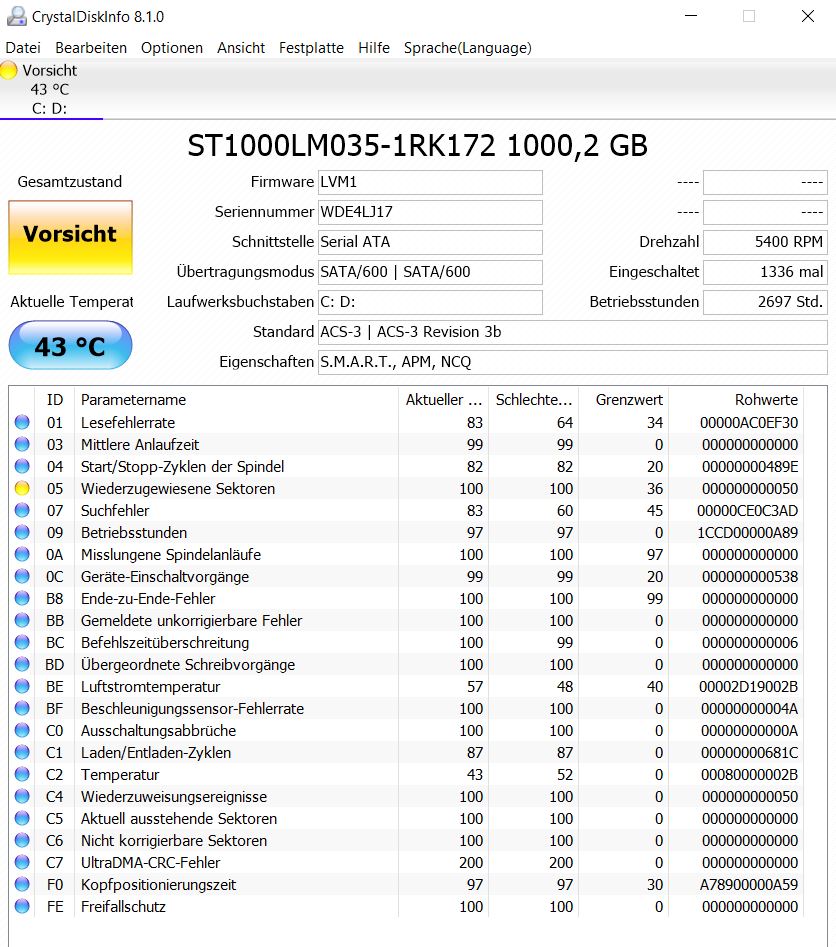The image size is (836, 947).
Task: Click the Standard field ACS-3 Revision 3b
Action: 573,332
